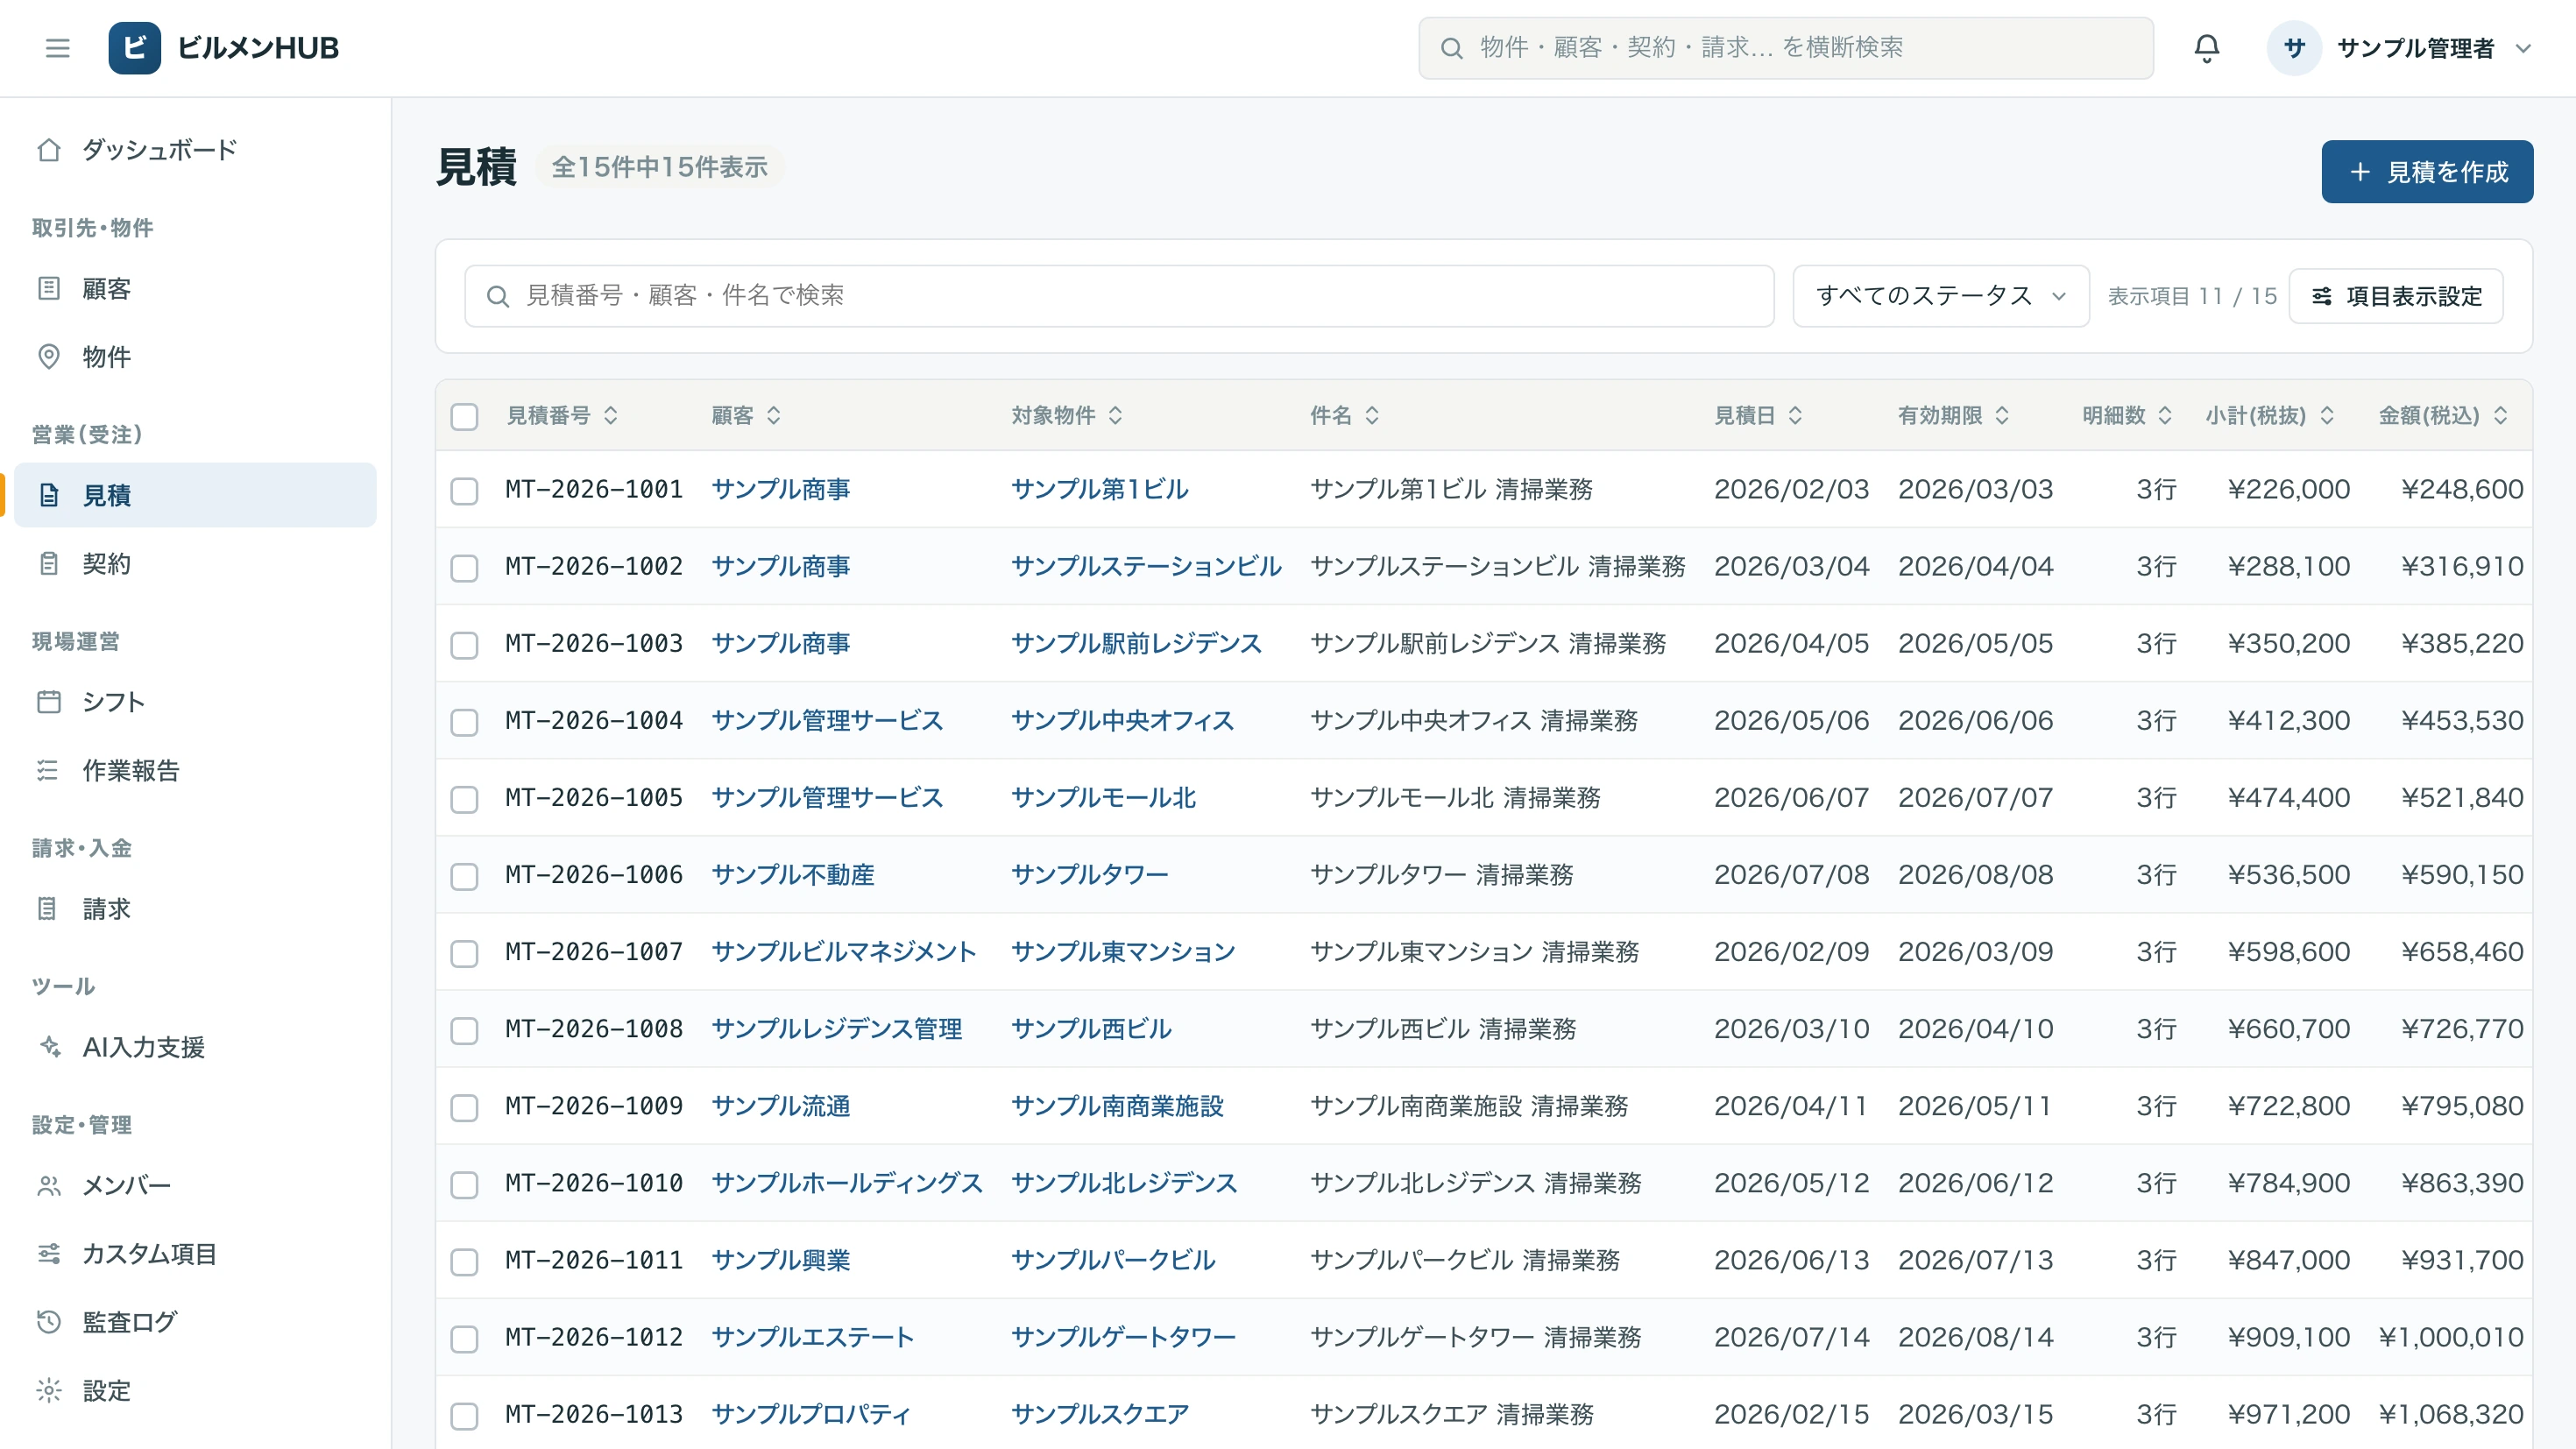Check the MT-2026-1009 row checkbox
This screenshot has height=1449, width=2576.
coord(464,1107)
